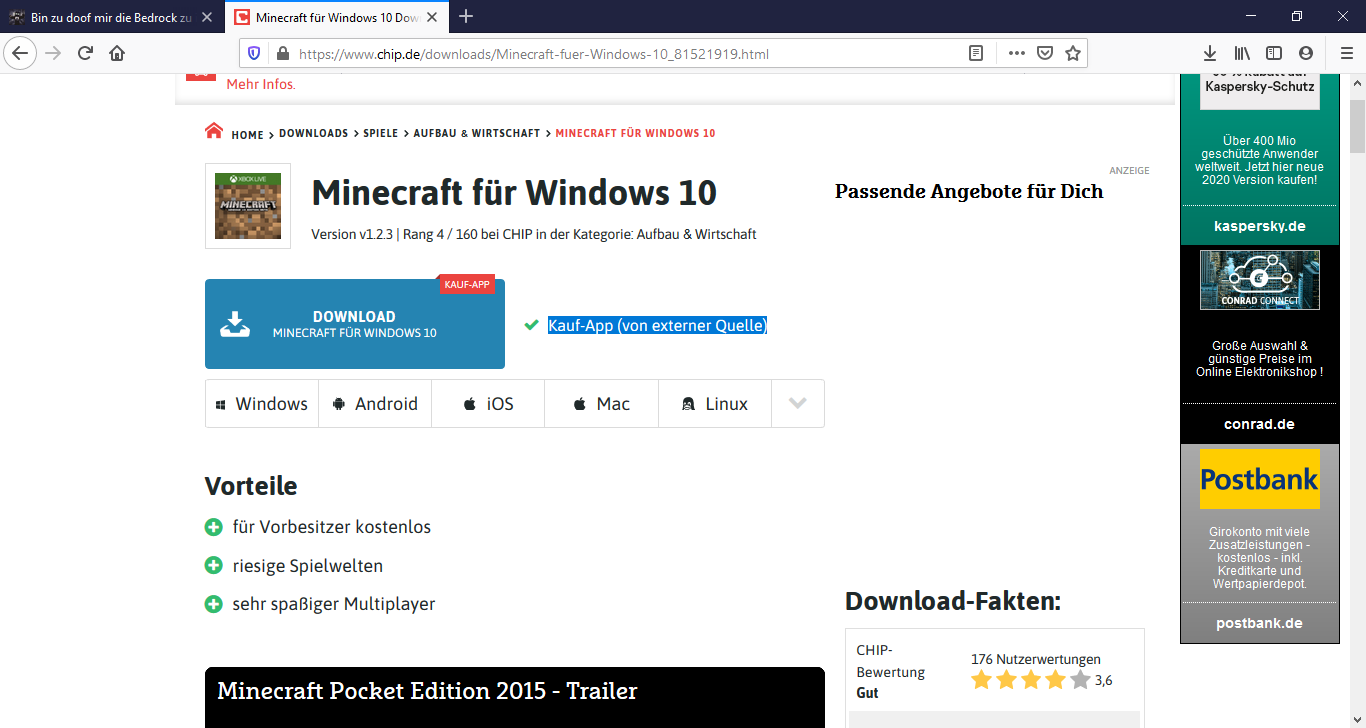Expand more platforms with the chevron
1366x728 pixels.
tap(798, 404)
